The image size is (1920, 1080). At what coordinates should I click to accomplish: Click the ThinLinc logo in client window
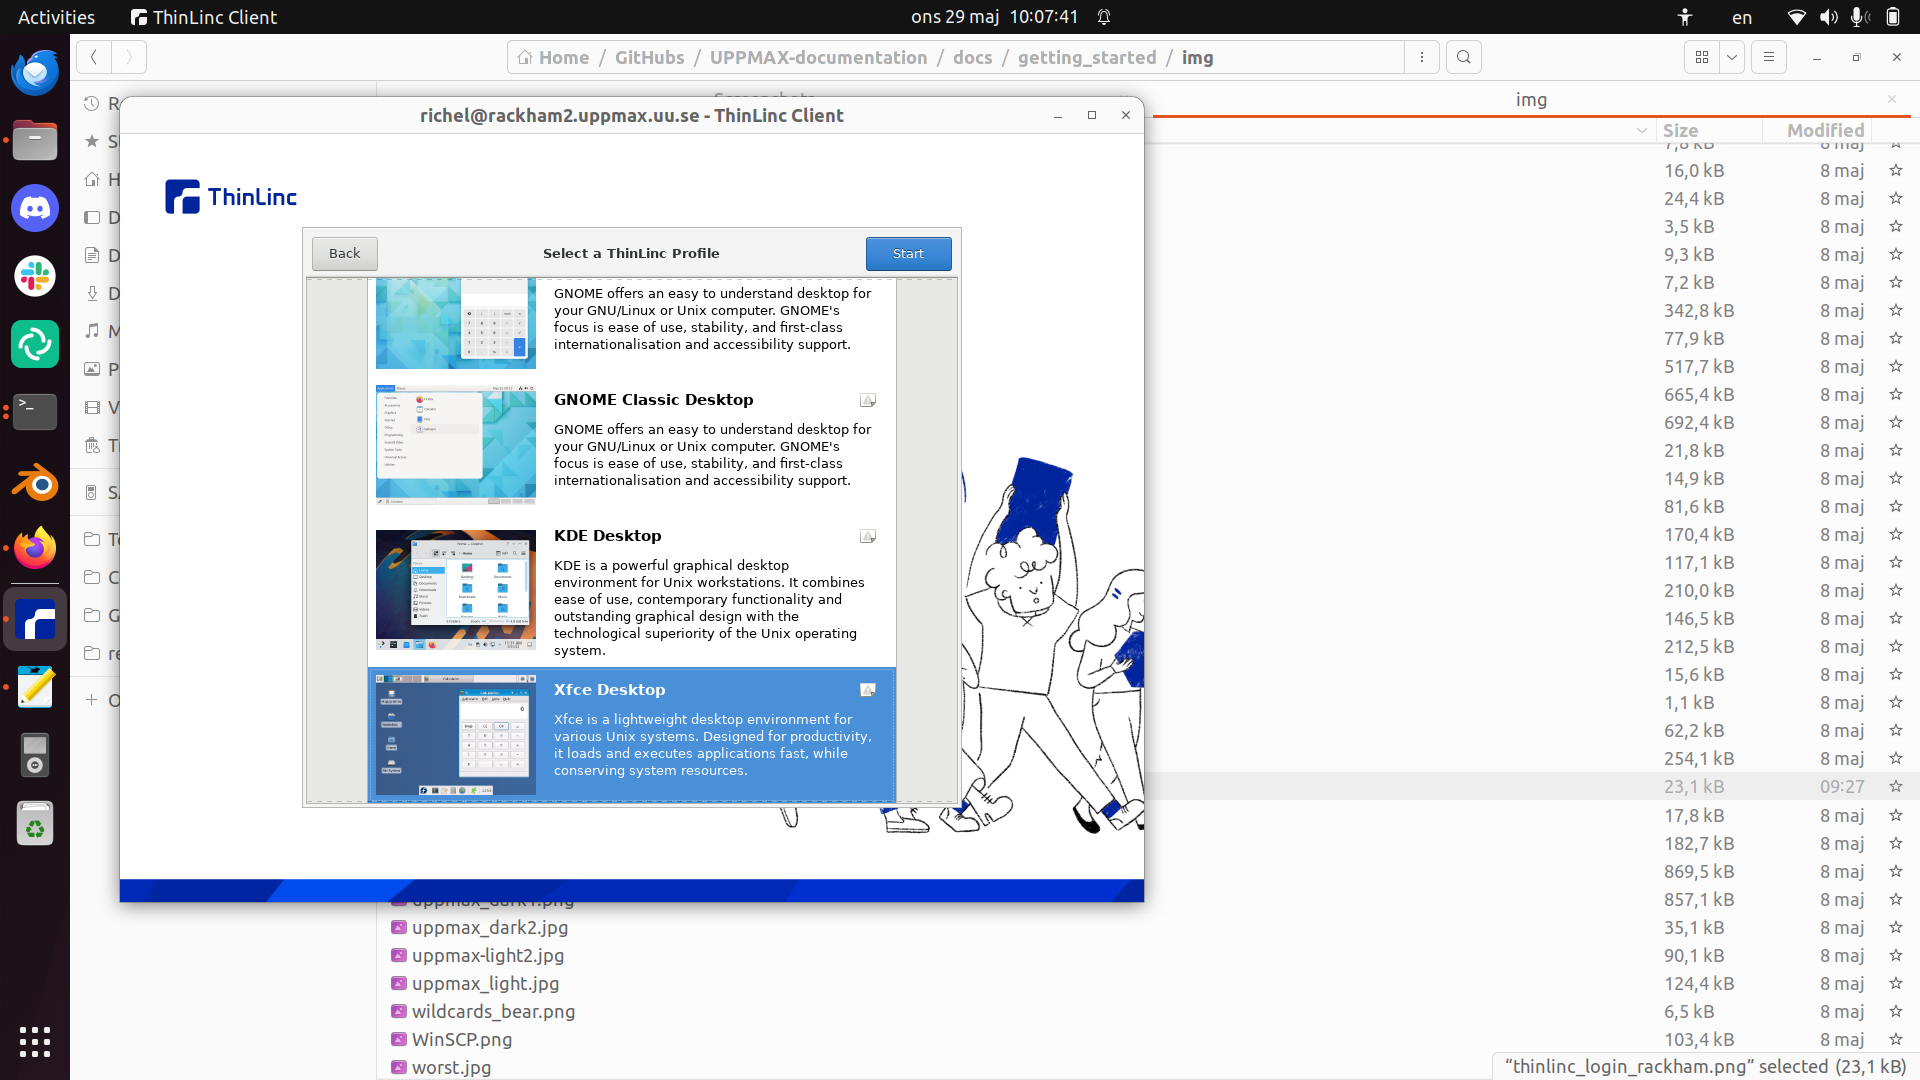click(x=231, y=197)
